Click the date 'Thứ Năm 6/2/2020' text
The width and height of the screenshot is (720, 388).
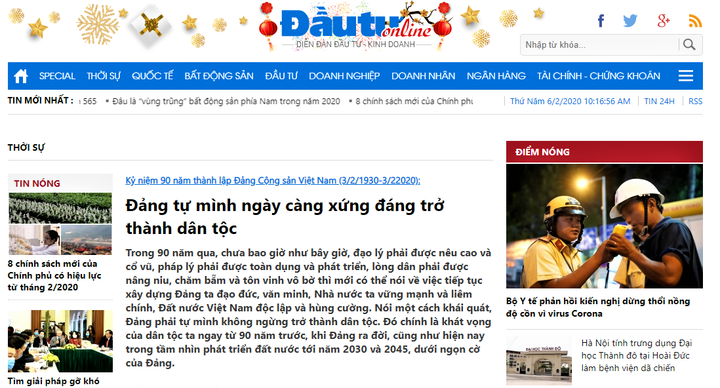point(570,101)
